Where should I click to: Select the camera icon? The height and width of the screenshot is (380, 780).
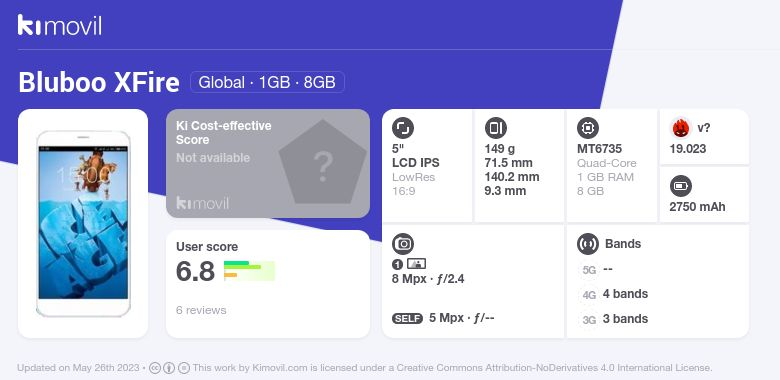point(402,244)
